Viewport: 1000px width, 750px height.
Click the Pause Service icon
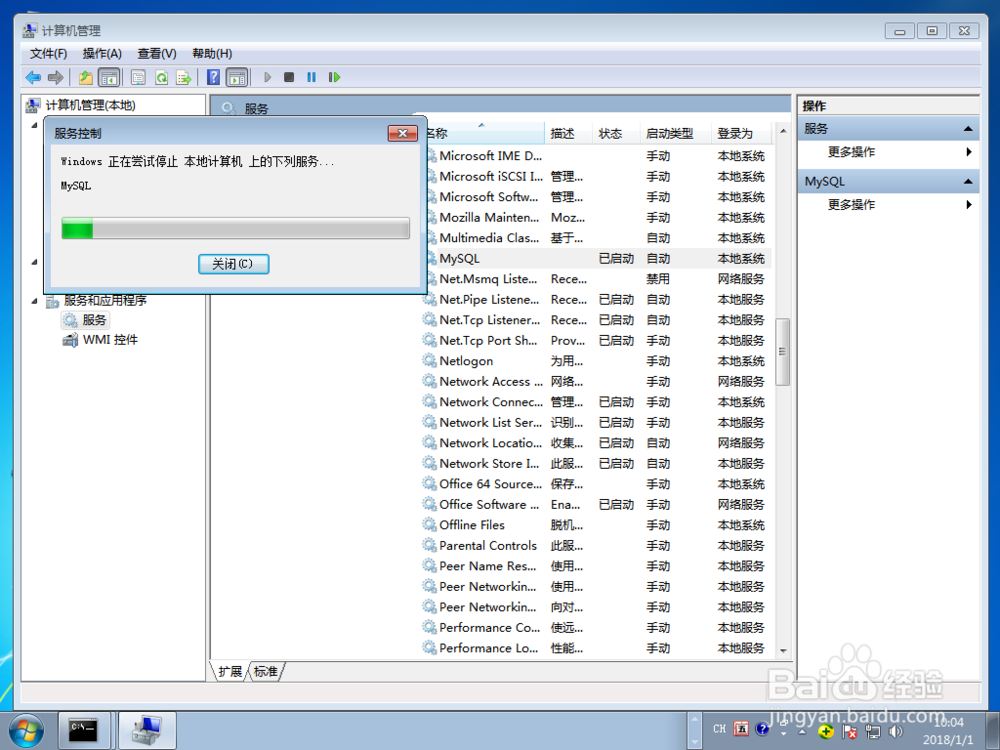click(x=311, y=77)
